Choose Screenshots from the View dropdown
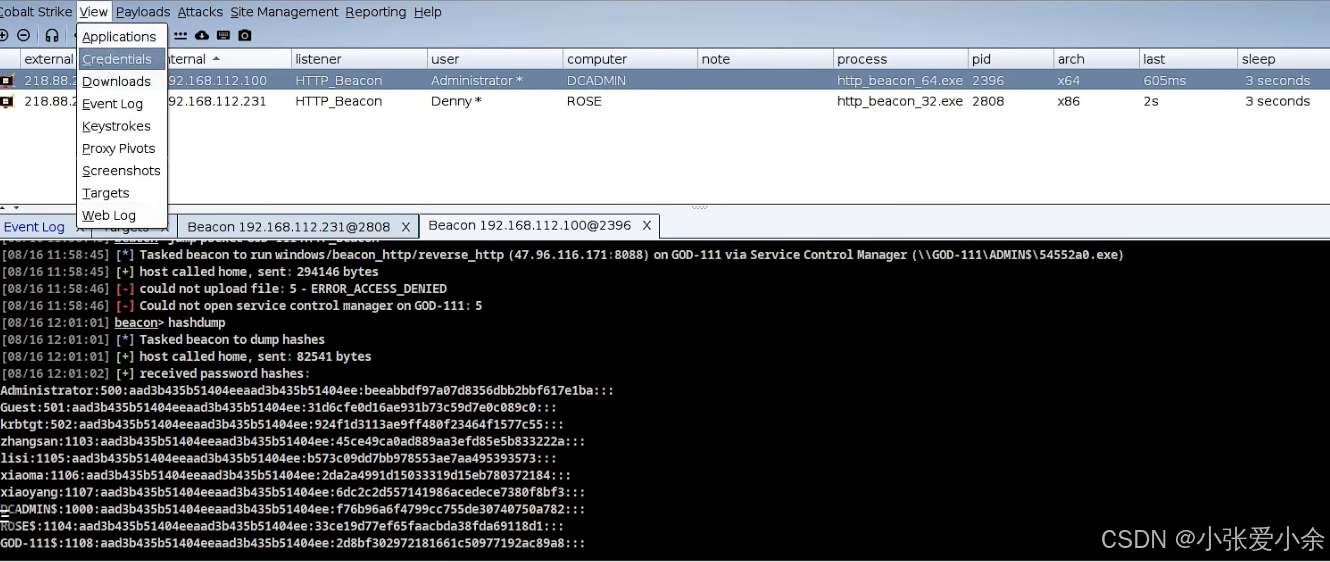The width and height of the screenshot is (1330, 562). coord(122,171)
